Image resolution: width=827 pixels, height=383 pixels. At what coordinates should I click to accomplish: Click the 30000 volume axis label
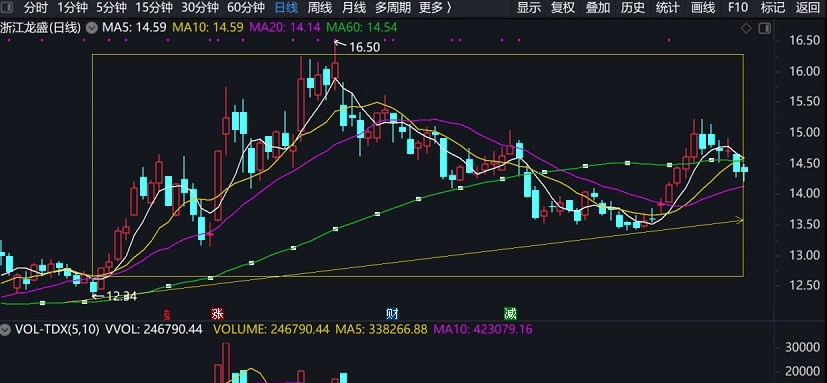(x=802, y=347)
